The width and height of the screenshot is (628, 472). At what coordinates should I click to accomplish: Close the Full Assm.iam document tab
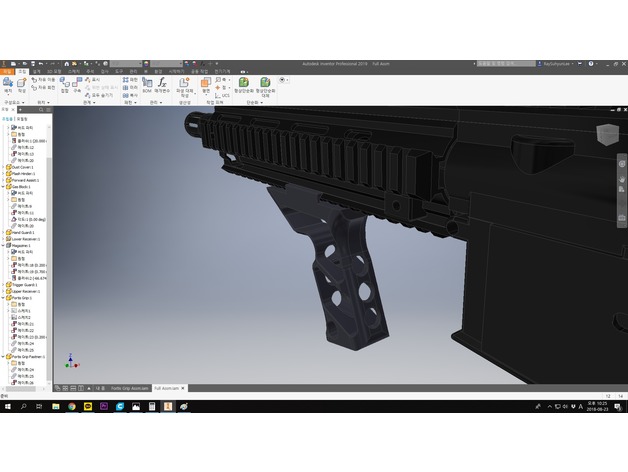(x=183, y=388)
